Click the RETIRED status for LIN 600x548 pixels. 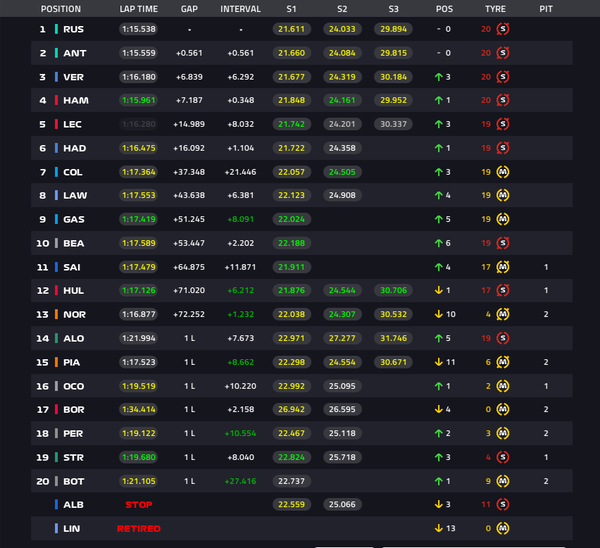pyautogui.click(x=139, y=528)
